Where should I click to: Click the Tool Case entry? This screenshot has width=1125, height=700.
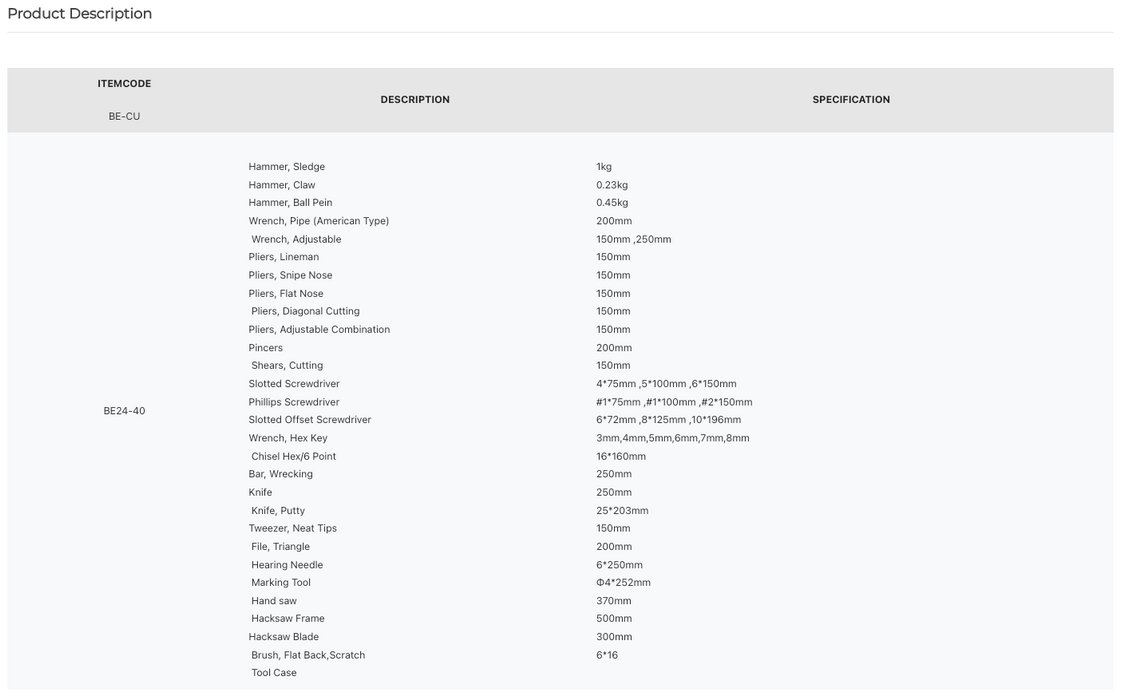[x=273, y=673]
